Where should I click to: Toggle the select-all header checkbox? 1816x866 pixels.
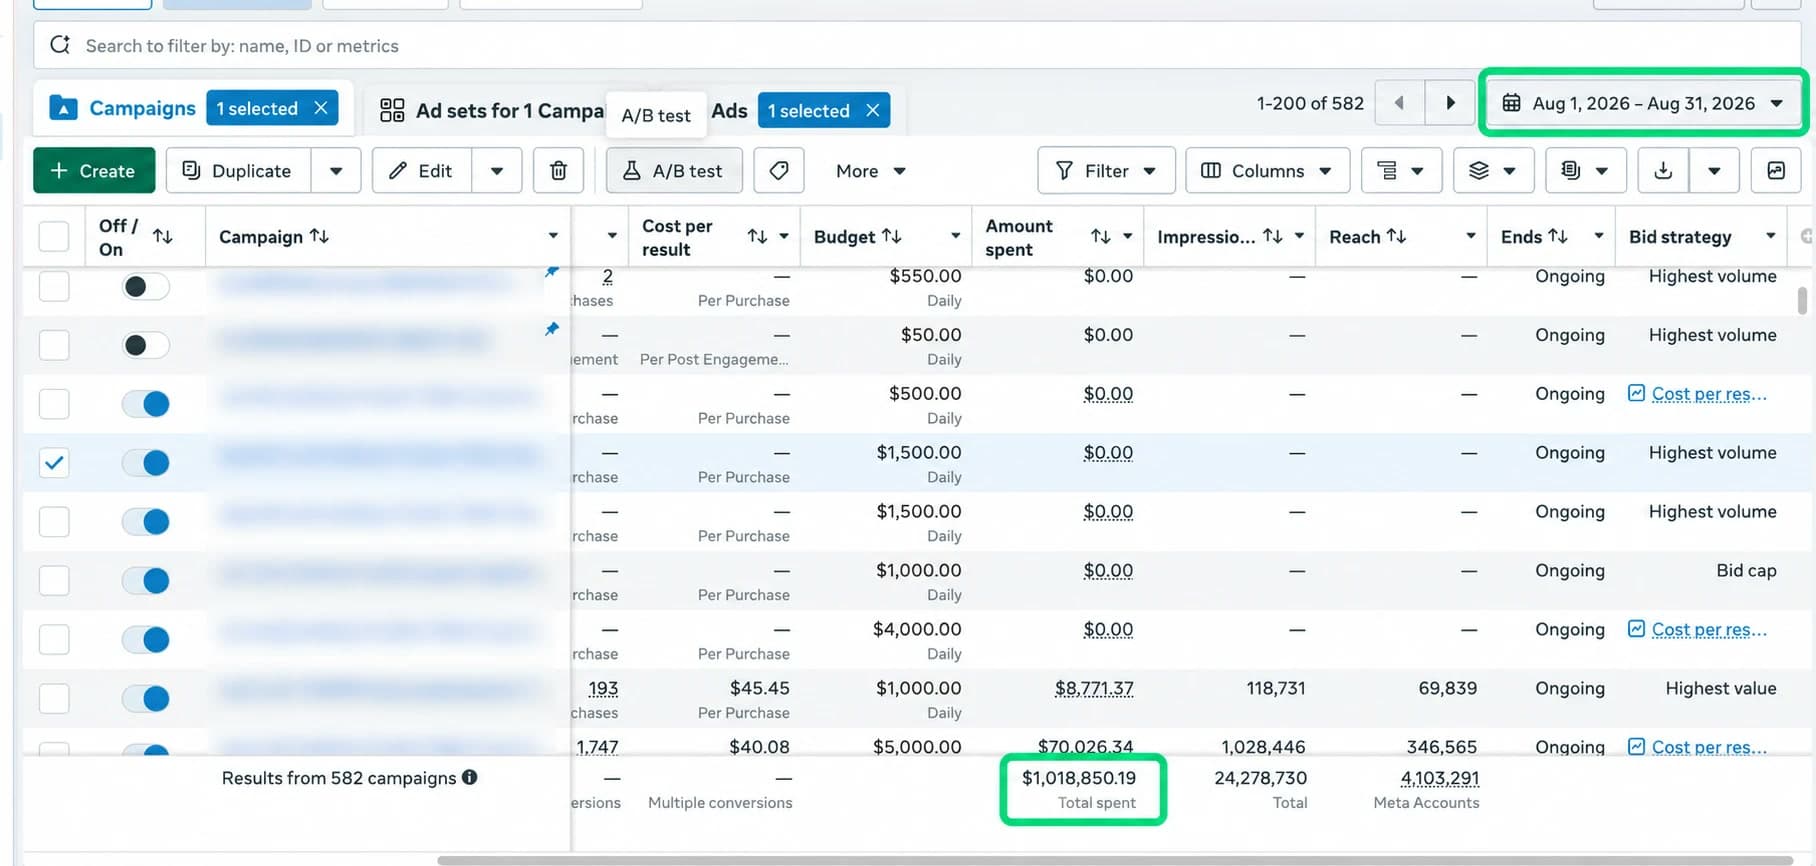(54, 237)
